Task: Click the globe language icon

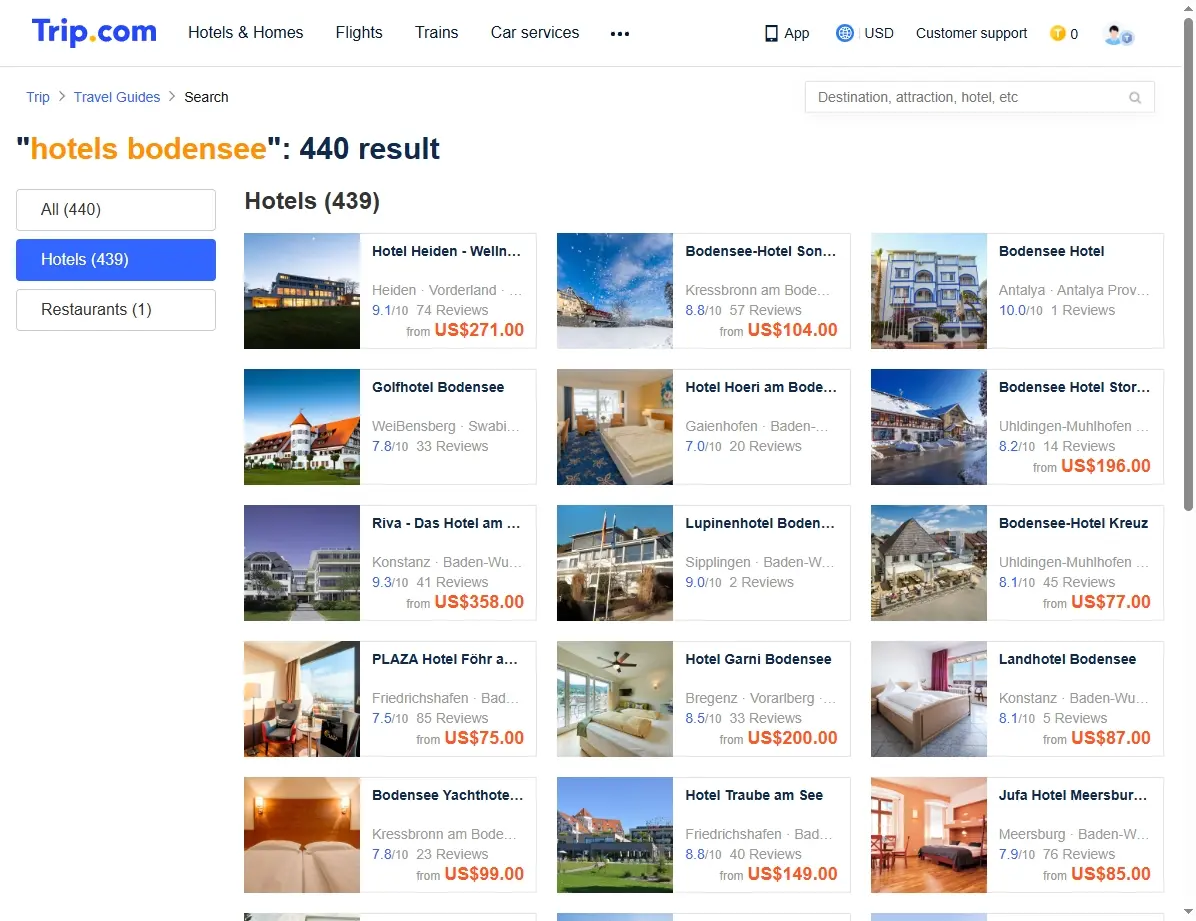Action: point(844,33)
